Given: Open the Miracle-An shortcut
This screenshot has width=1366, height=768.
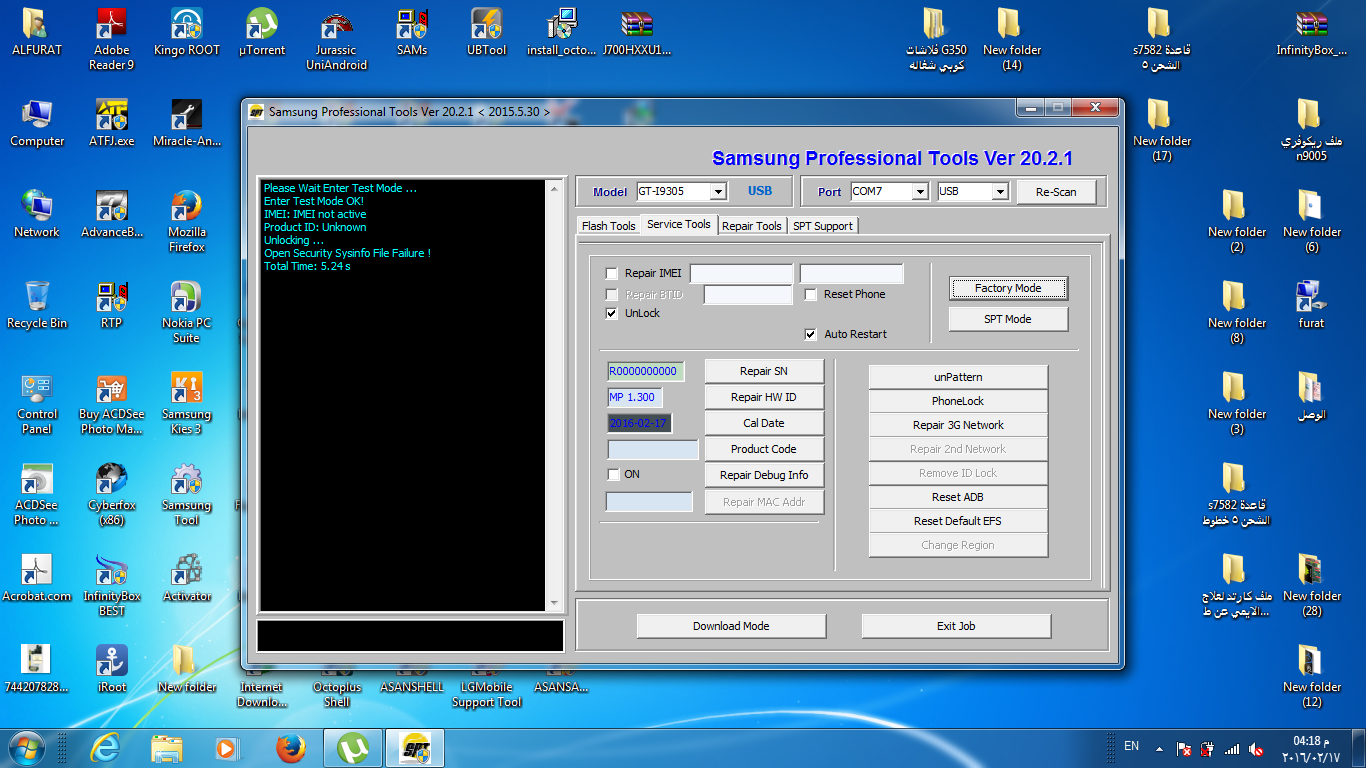Looking at the screenshot, I should pos(186,122).
